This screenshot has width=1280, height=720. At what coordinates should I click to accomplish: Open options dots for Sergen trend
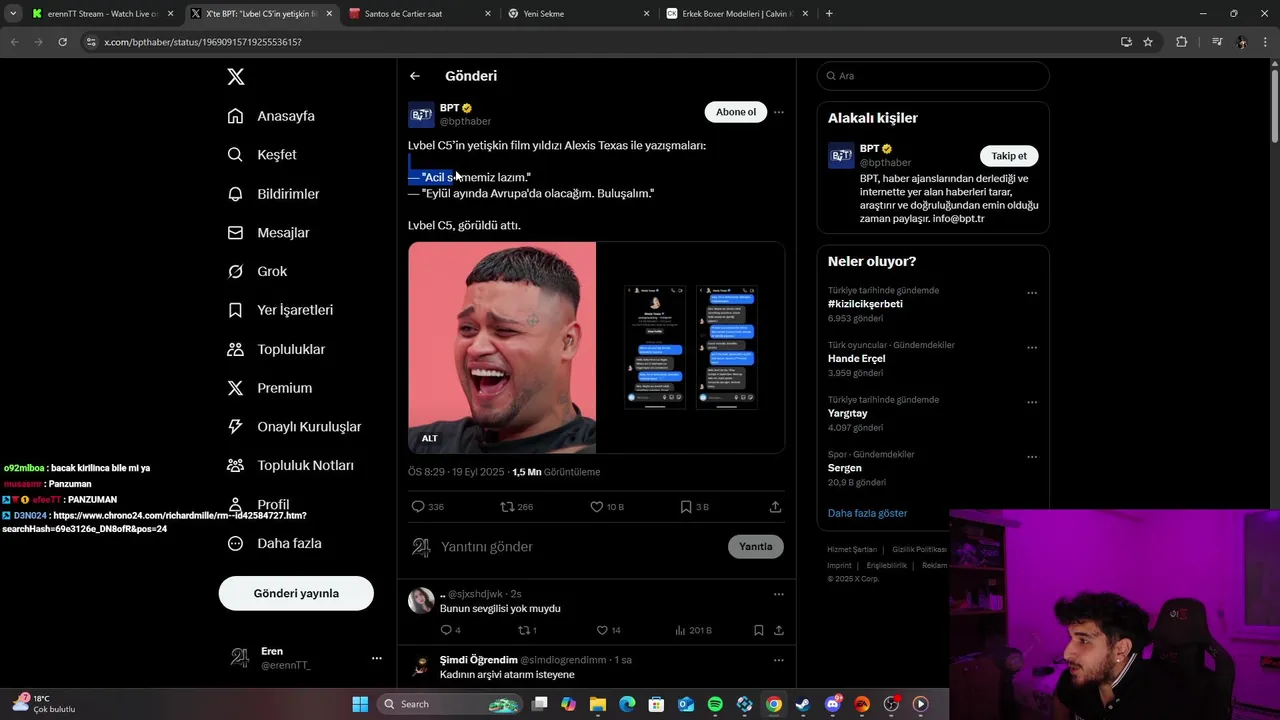1032,458
